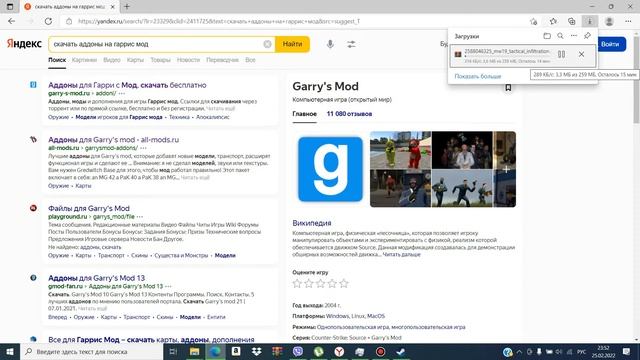
Task: Switch to the Товары tab
Action: coord(160,60)
